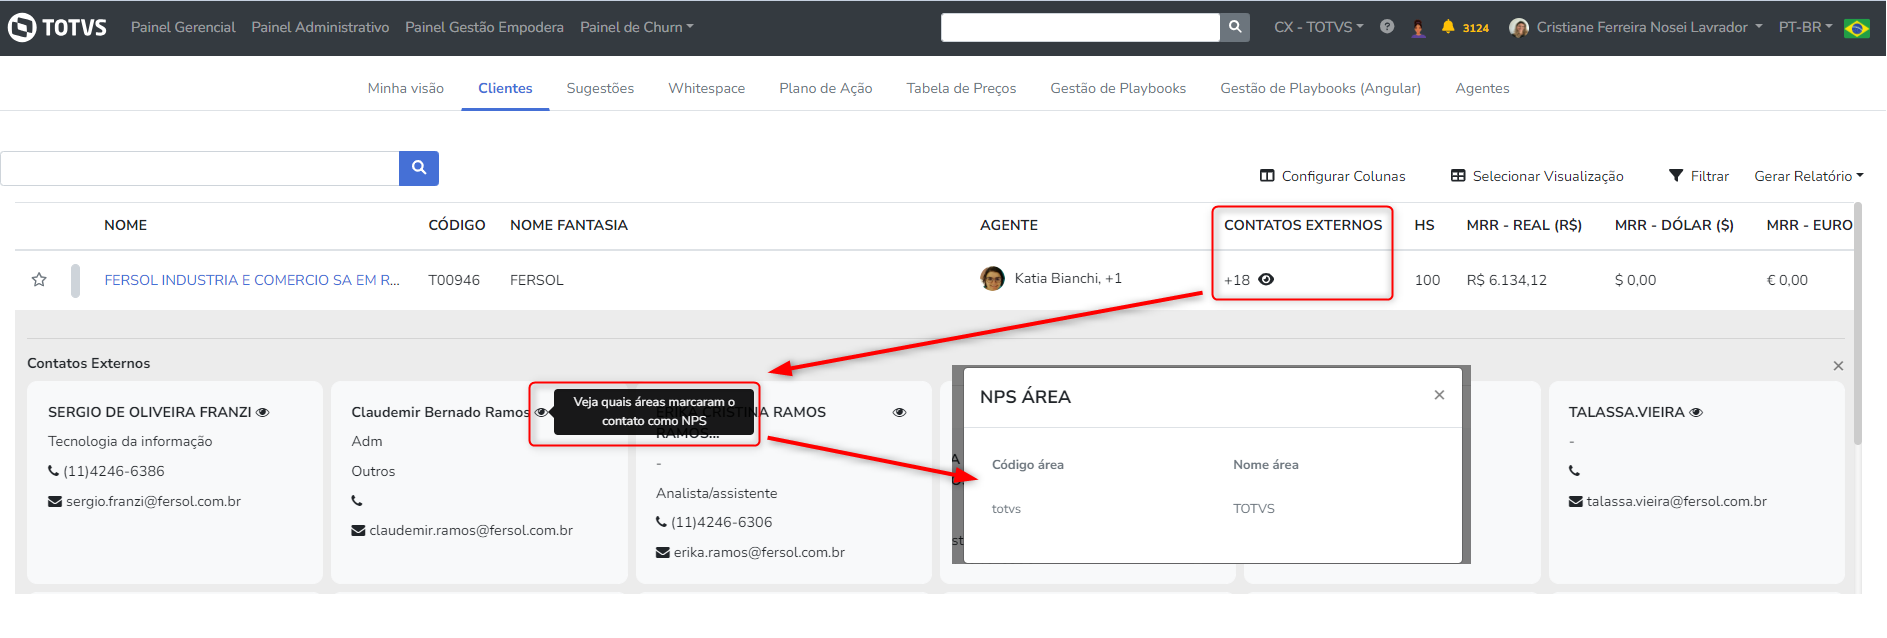Click HS column header
Viewport: 1887px width, 638px height.
1424,225
